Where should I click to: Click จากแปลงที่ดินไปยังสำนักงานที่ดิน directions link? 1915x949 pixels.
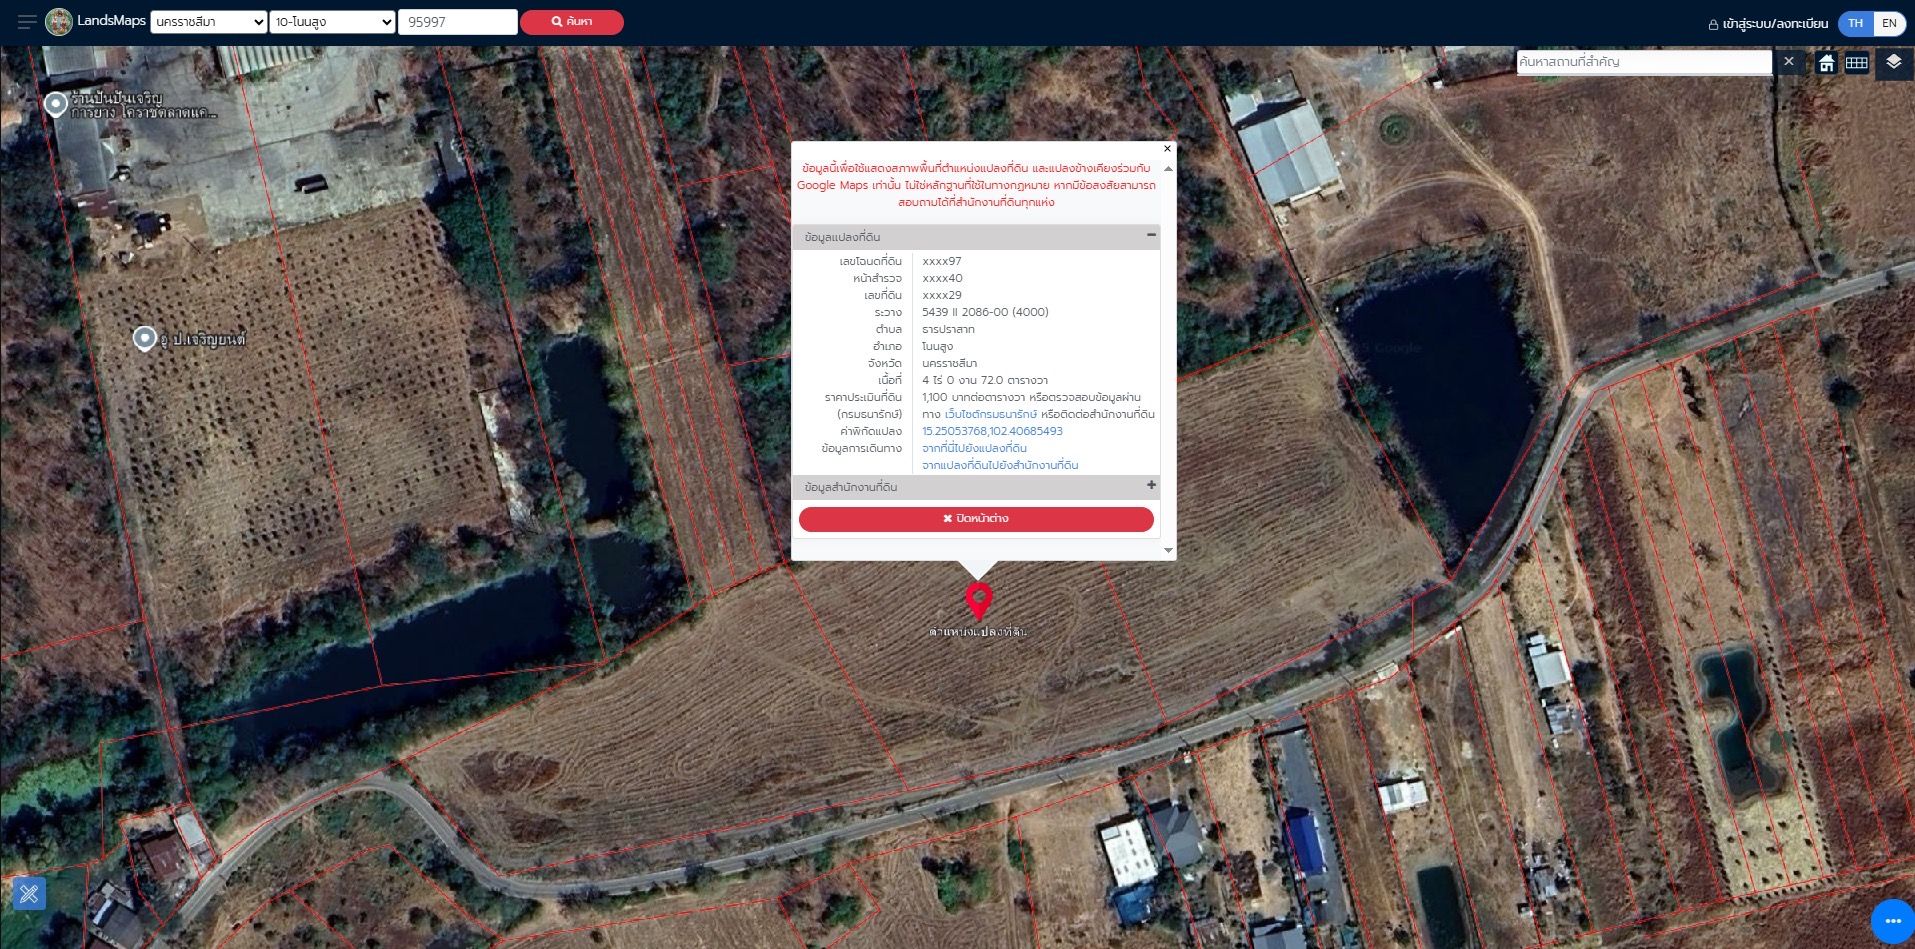click(x=1000, y=465)
